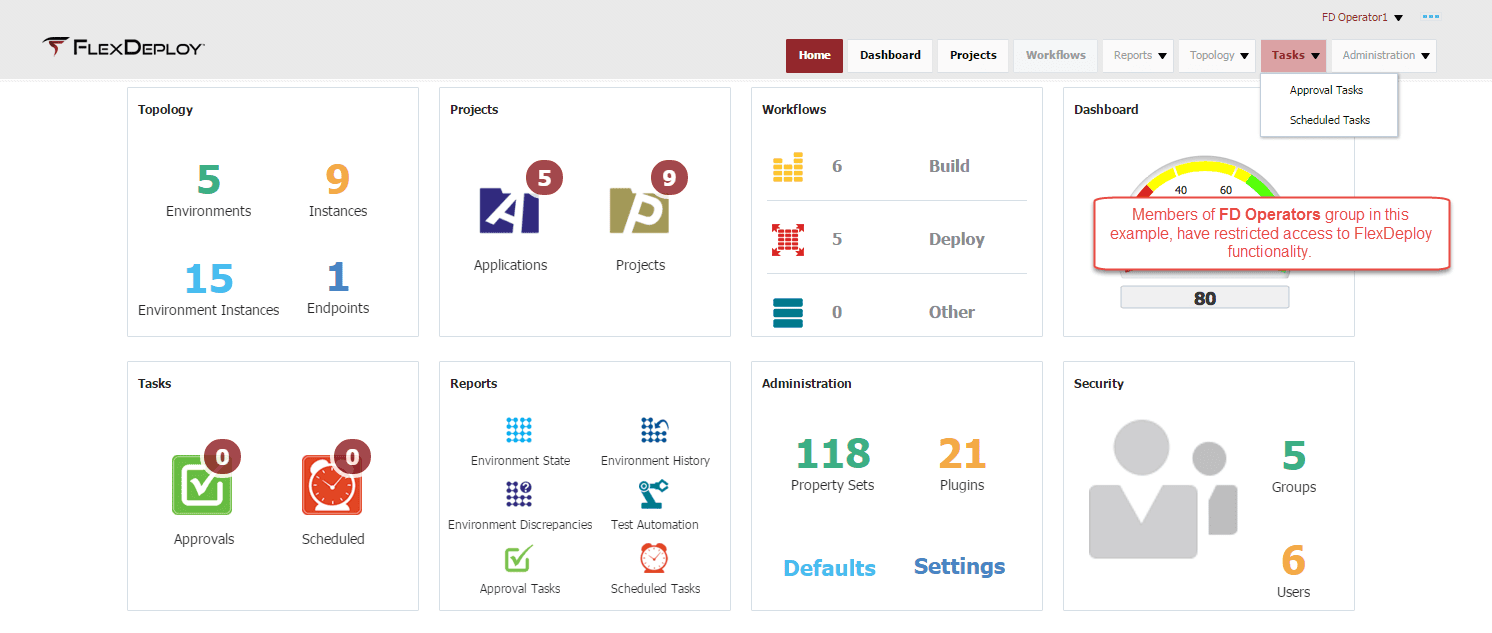The image size is (1492, 633).
Task: Click the dashboard gauge value bar
Action: (1204, 298)
